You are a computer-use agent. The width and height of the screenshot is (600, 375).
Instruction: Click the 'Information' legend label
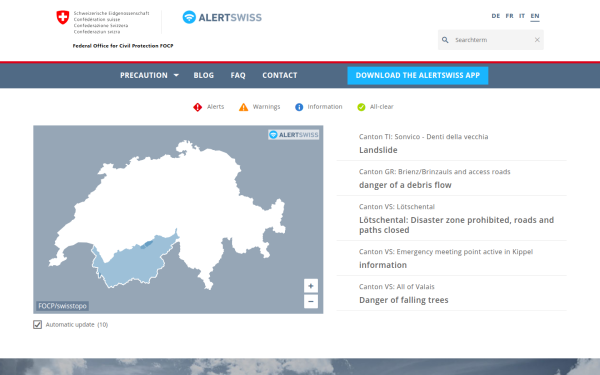point(325,107)
